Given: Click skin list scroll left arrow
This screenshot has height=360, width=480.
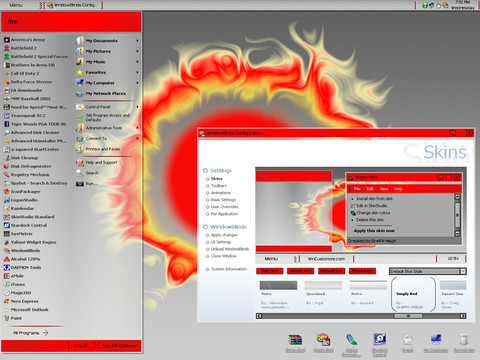Looking at the screenshot, I should pyautogui.click(x=259, y=316).
